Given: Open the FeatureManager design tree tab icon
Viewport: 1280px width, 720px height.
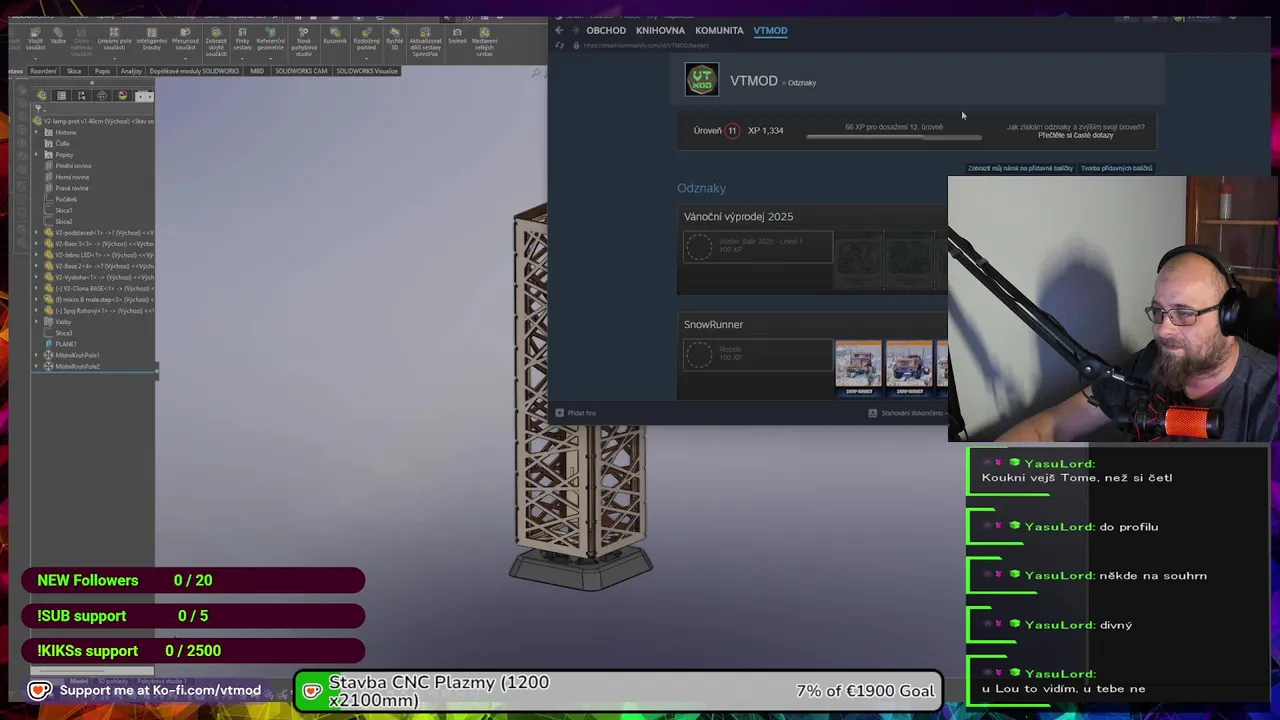Looking at the screenshot, I should pos(41,95).
